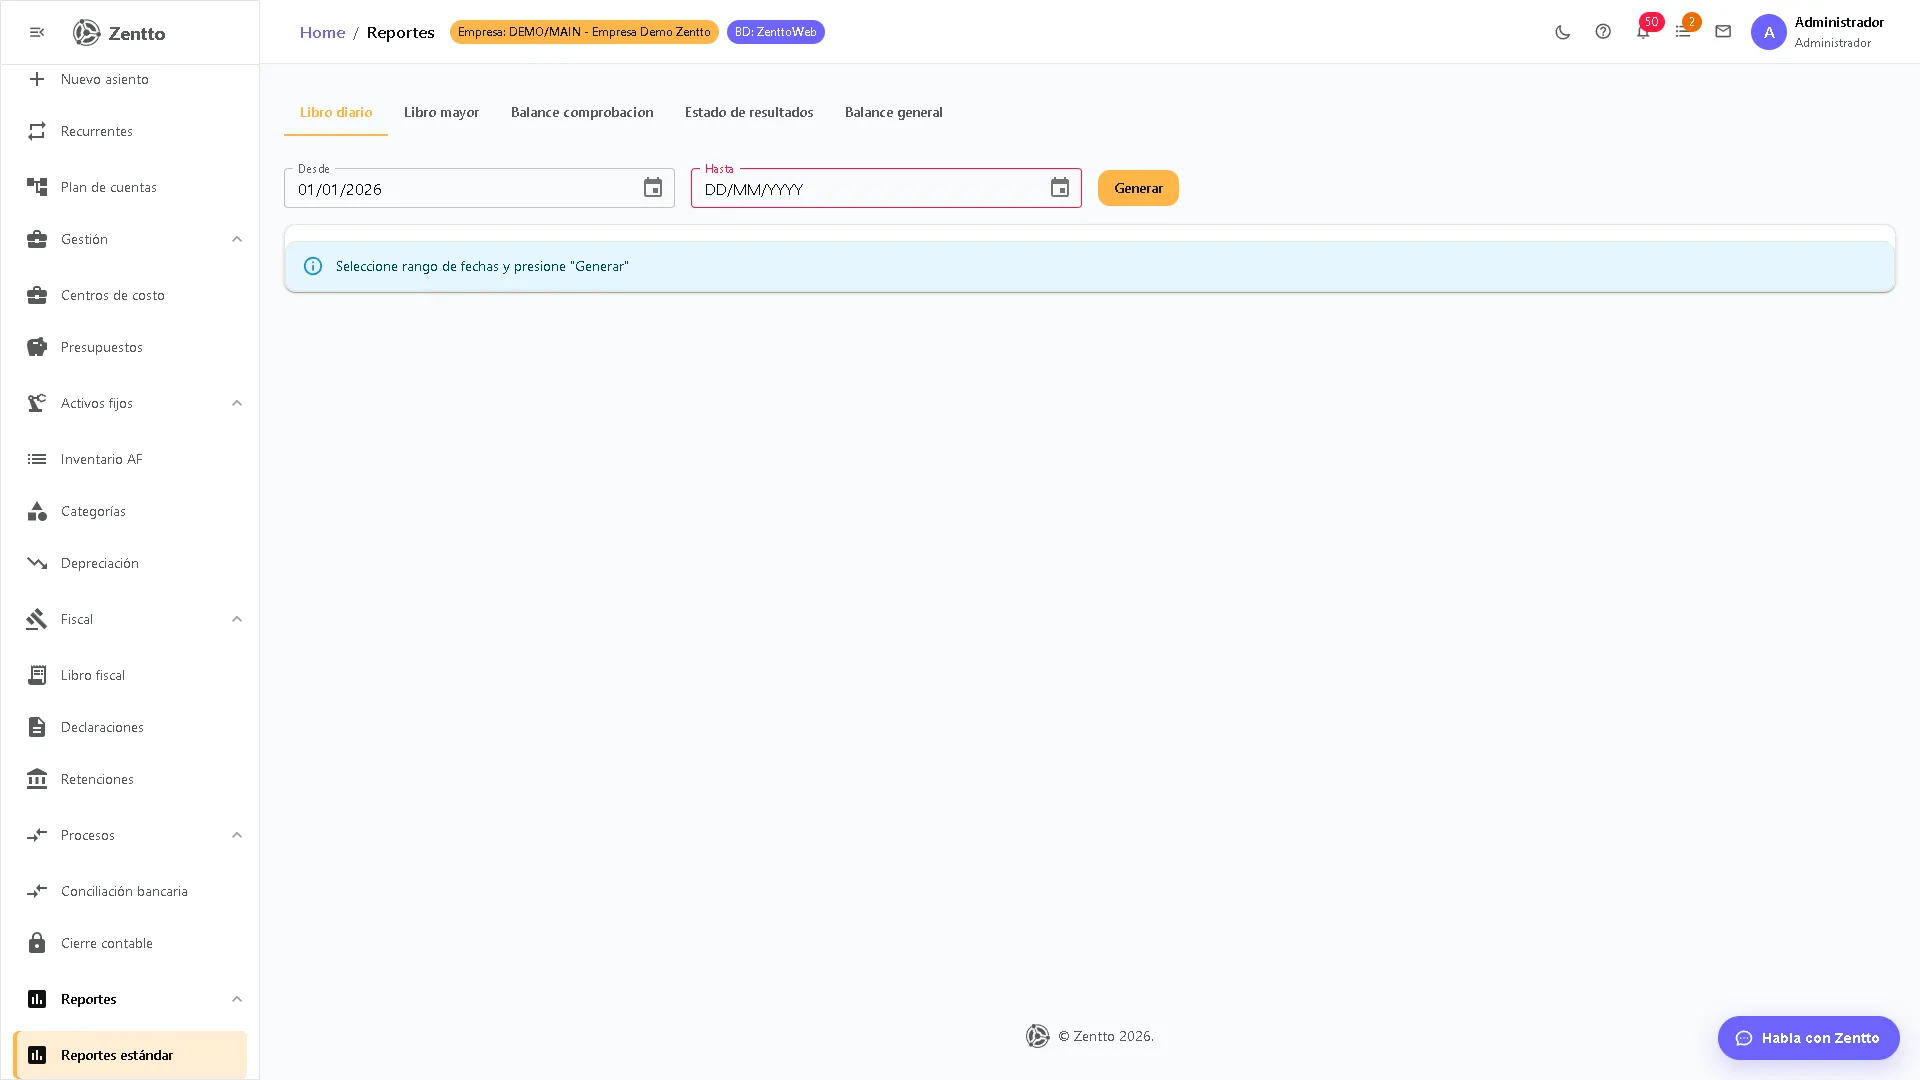This screenshot has height=1080, width=1920.
Task: Click the Zentto logo in the footer
Action: [x=1038, y=1036]
